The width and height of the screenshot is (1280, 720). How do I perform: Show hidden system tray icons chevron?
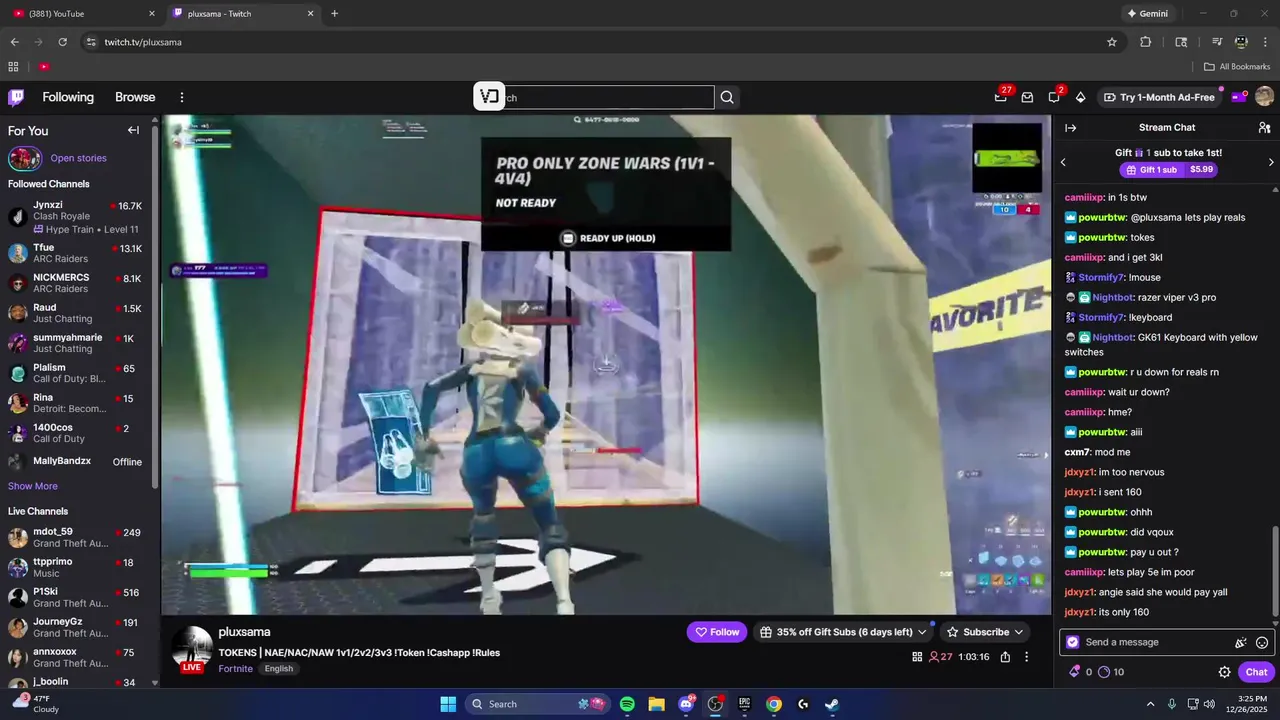[1150, 704]
